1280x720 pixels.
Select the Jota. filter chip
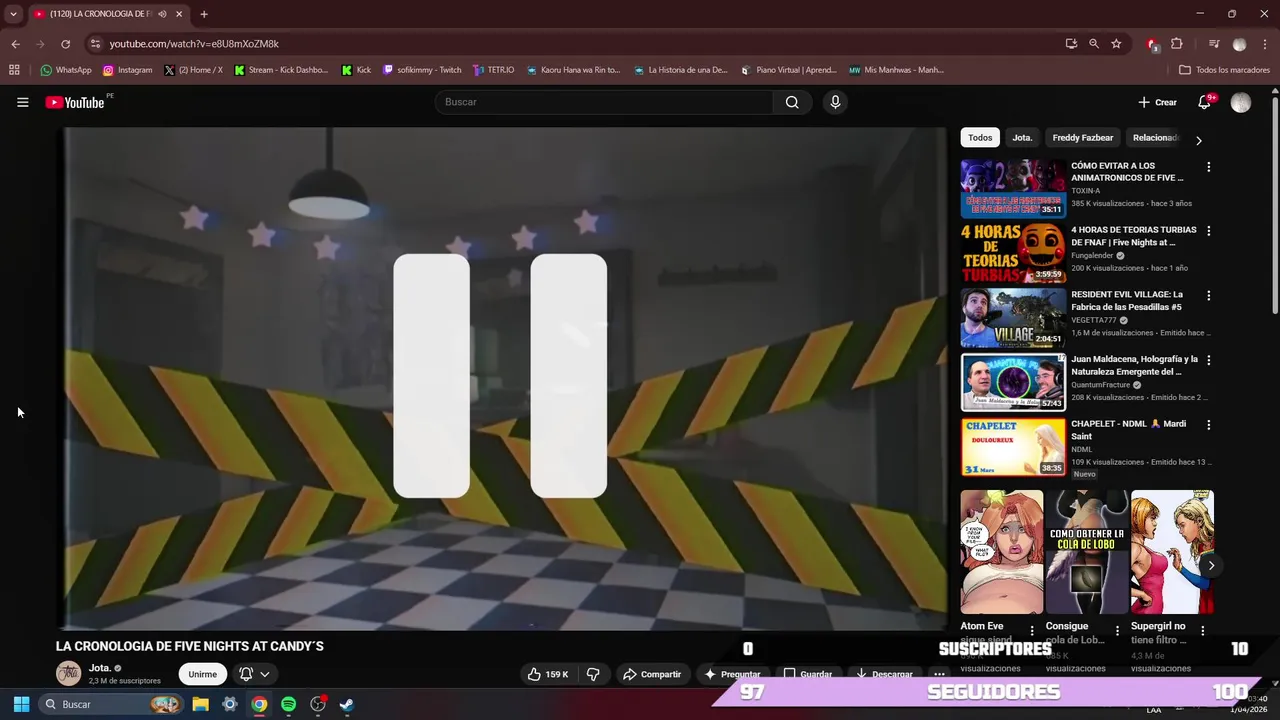click(x=1022, y=138)
